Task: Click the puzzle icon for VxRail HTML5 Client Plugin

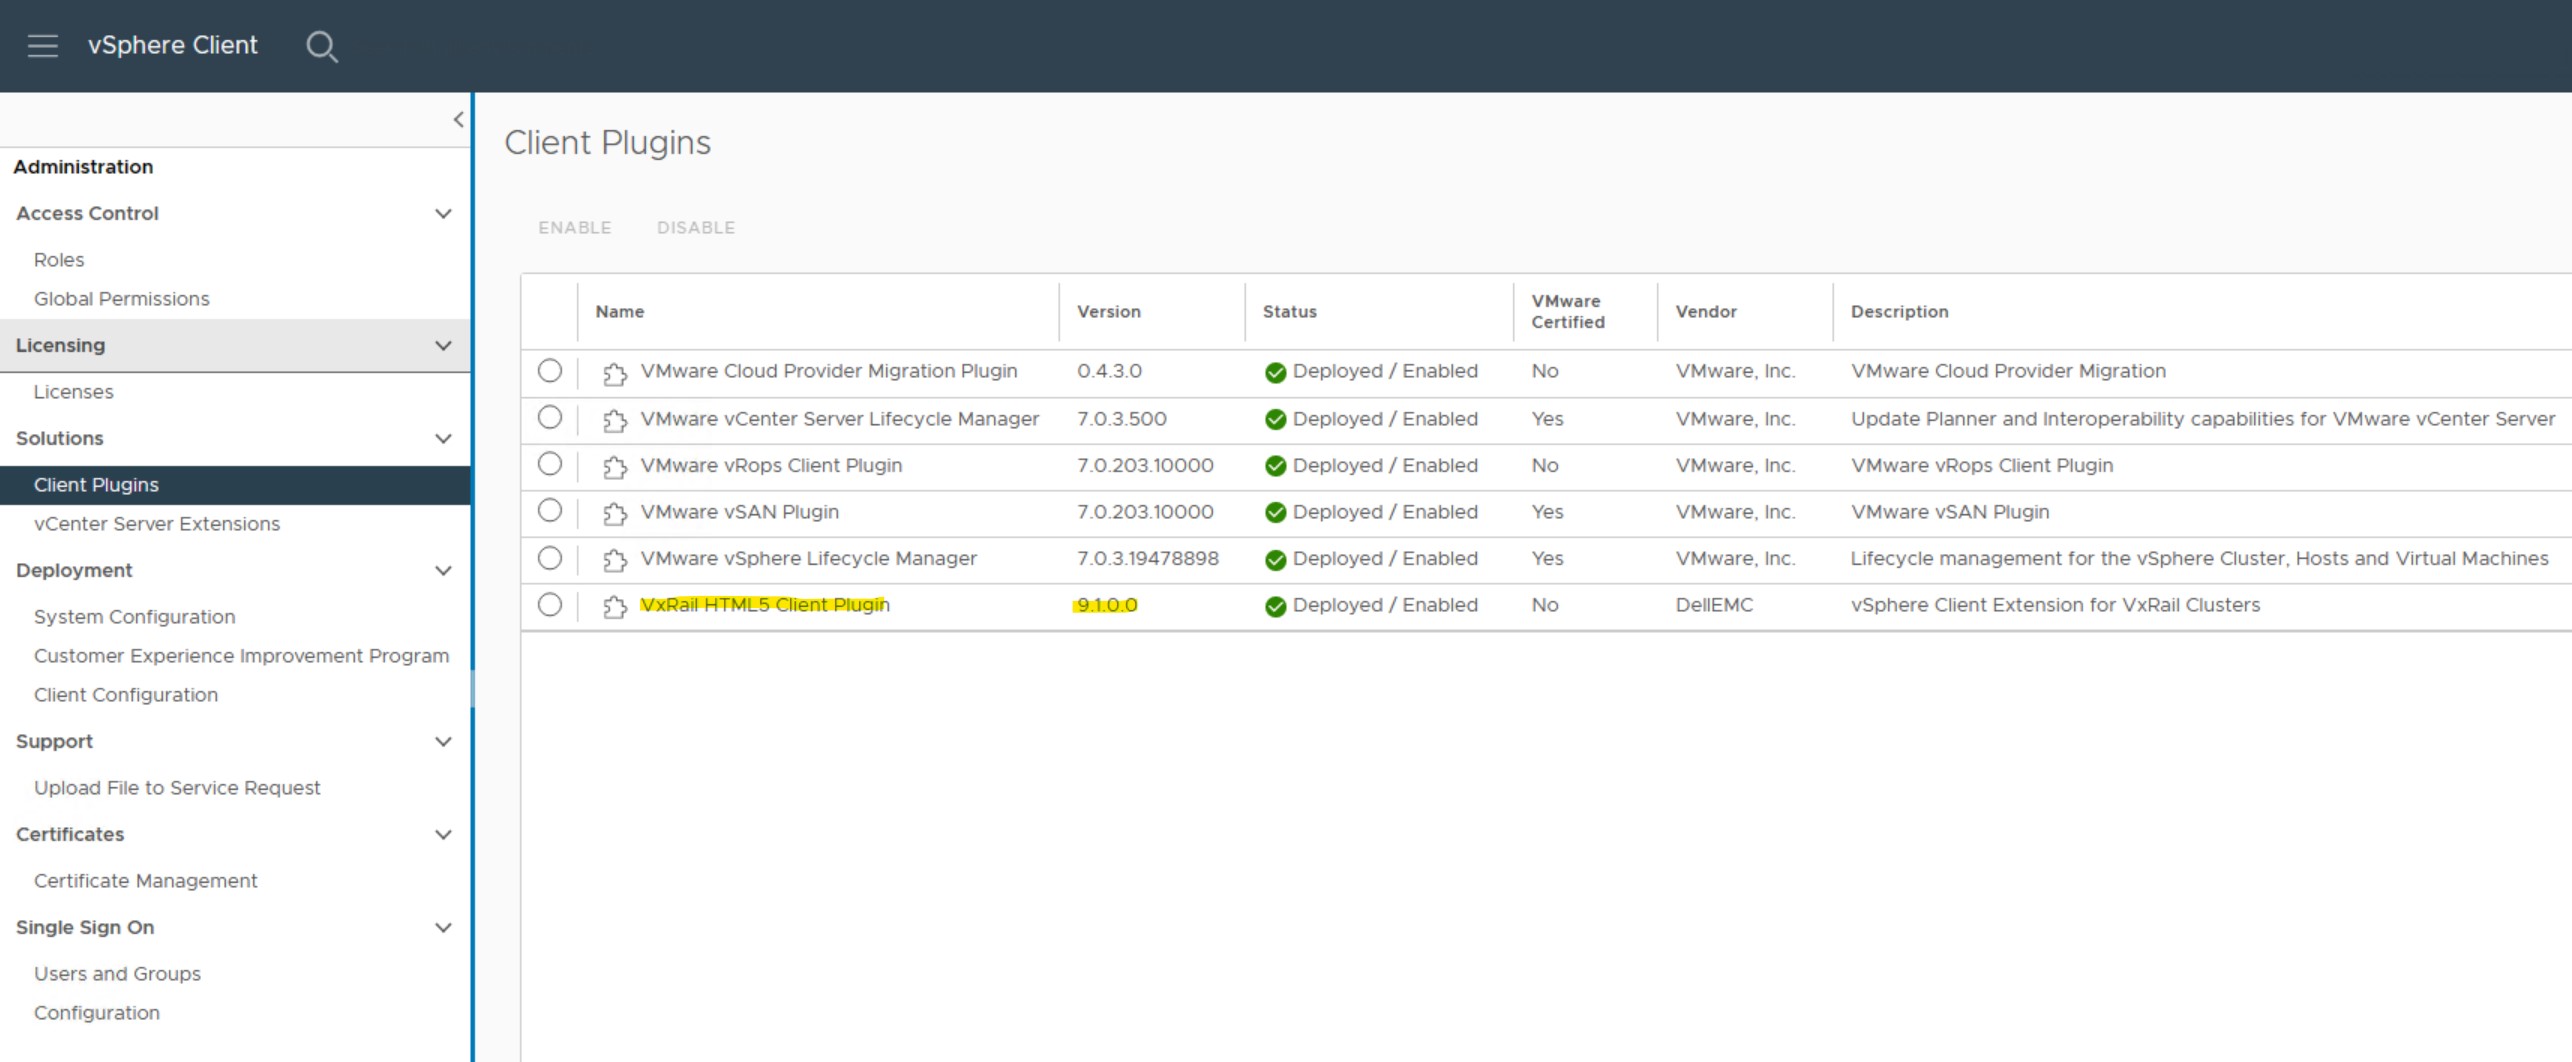Action: click(x=614, y=604)
